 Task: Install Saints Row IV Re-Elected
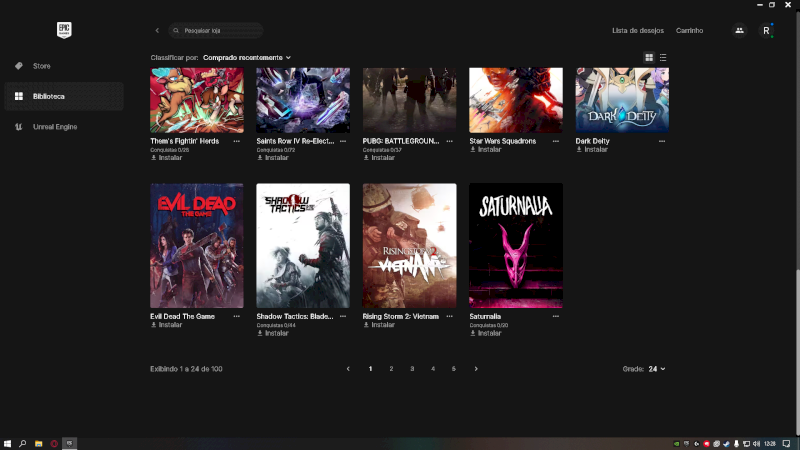click(x=272, y=158)
